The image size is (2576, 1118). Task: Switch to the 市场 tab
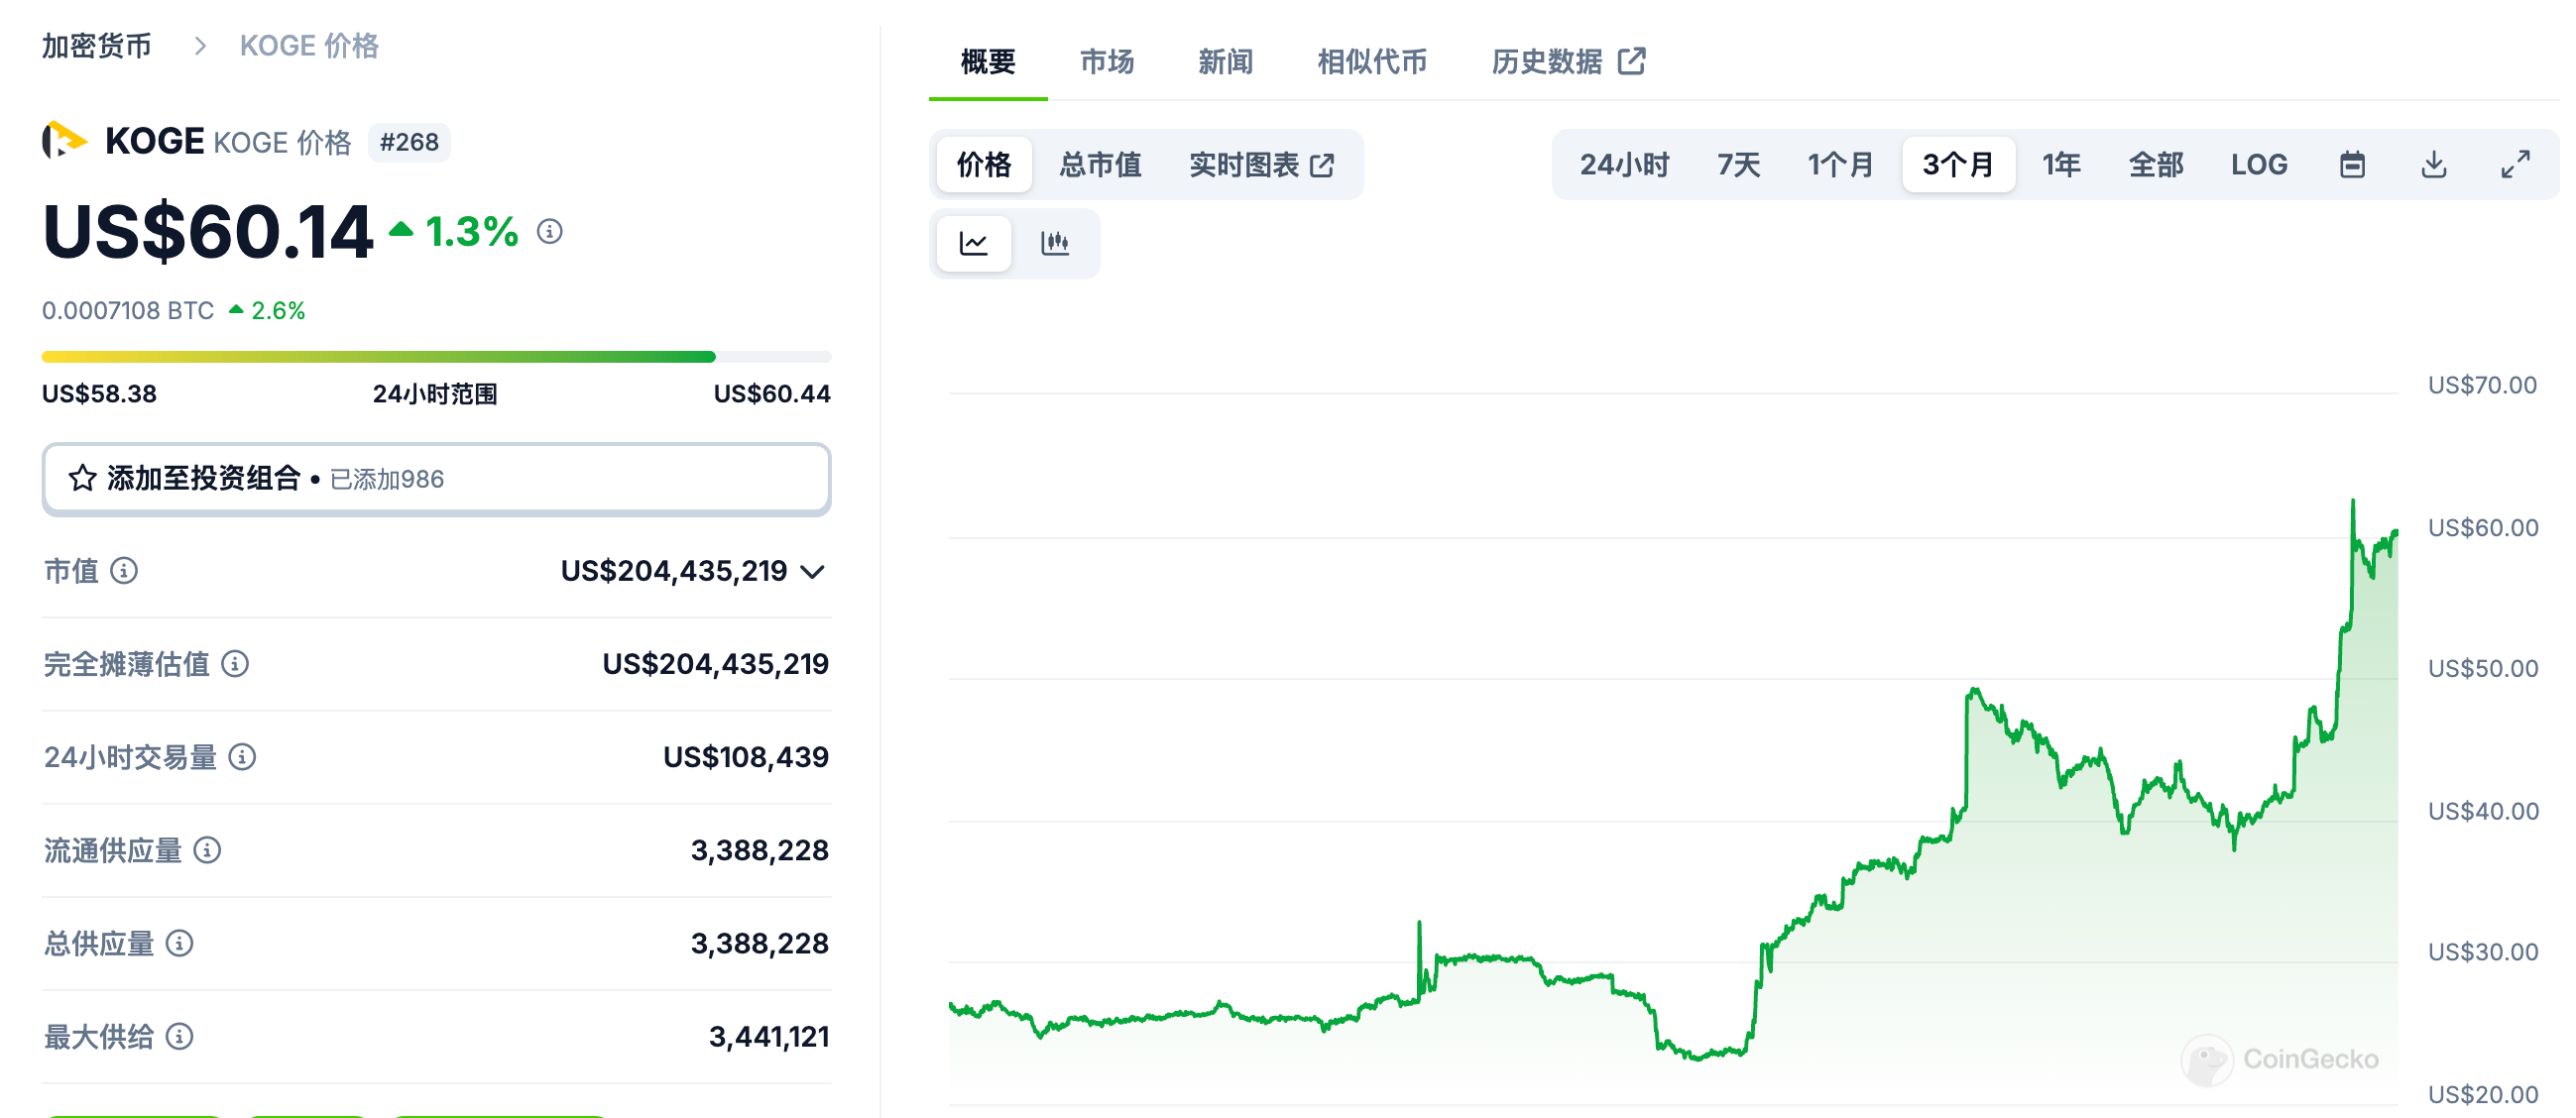tap(1106, 62)
